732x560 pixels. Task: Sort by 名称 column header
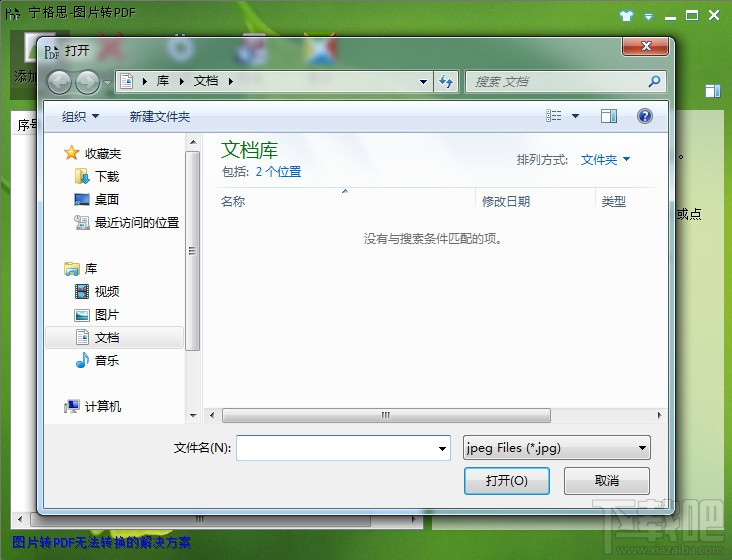click(232, 201)
